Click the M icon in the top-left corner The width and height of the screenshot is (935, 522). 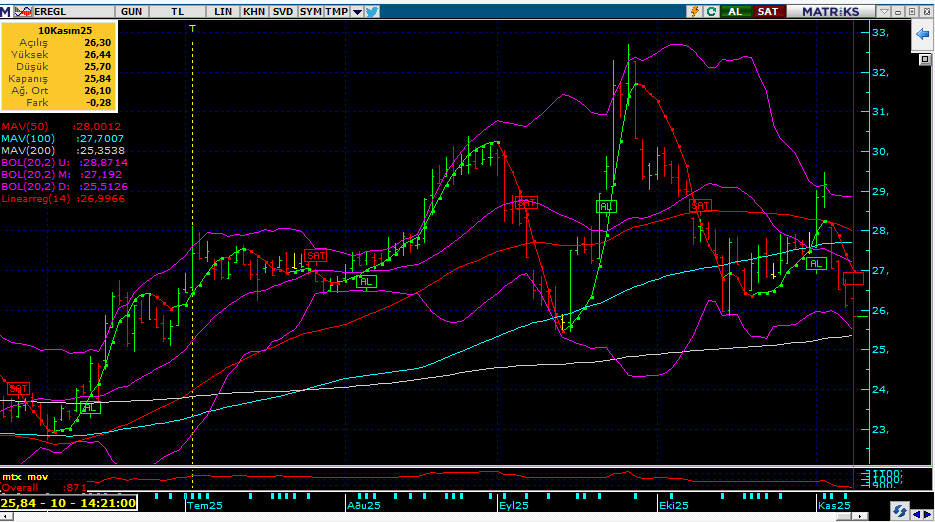pos(7,11)
